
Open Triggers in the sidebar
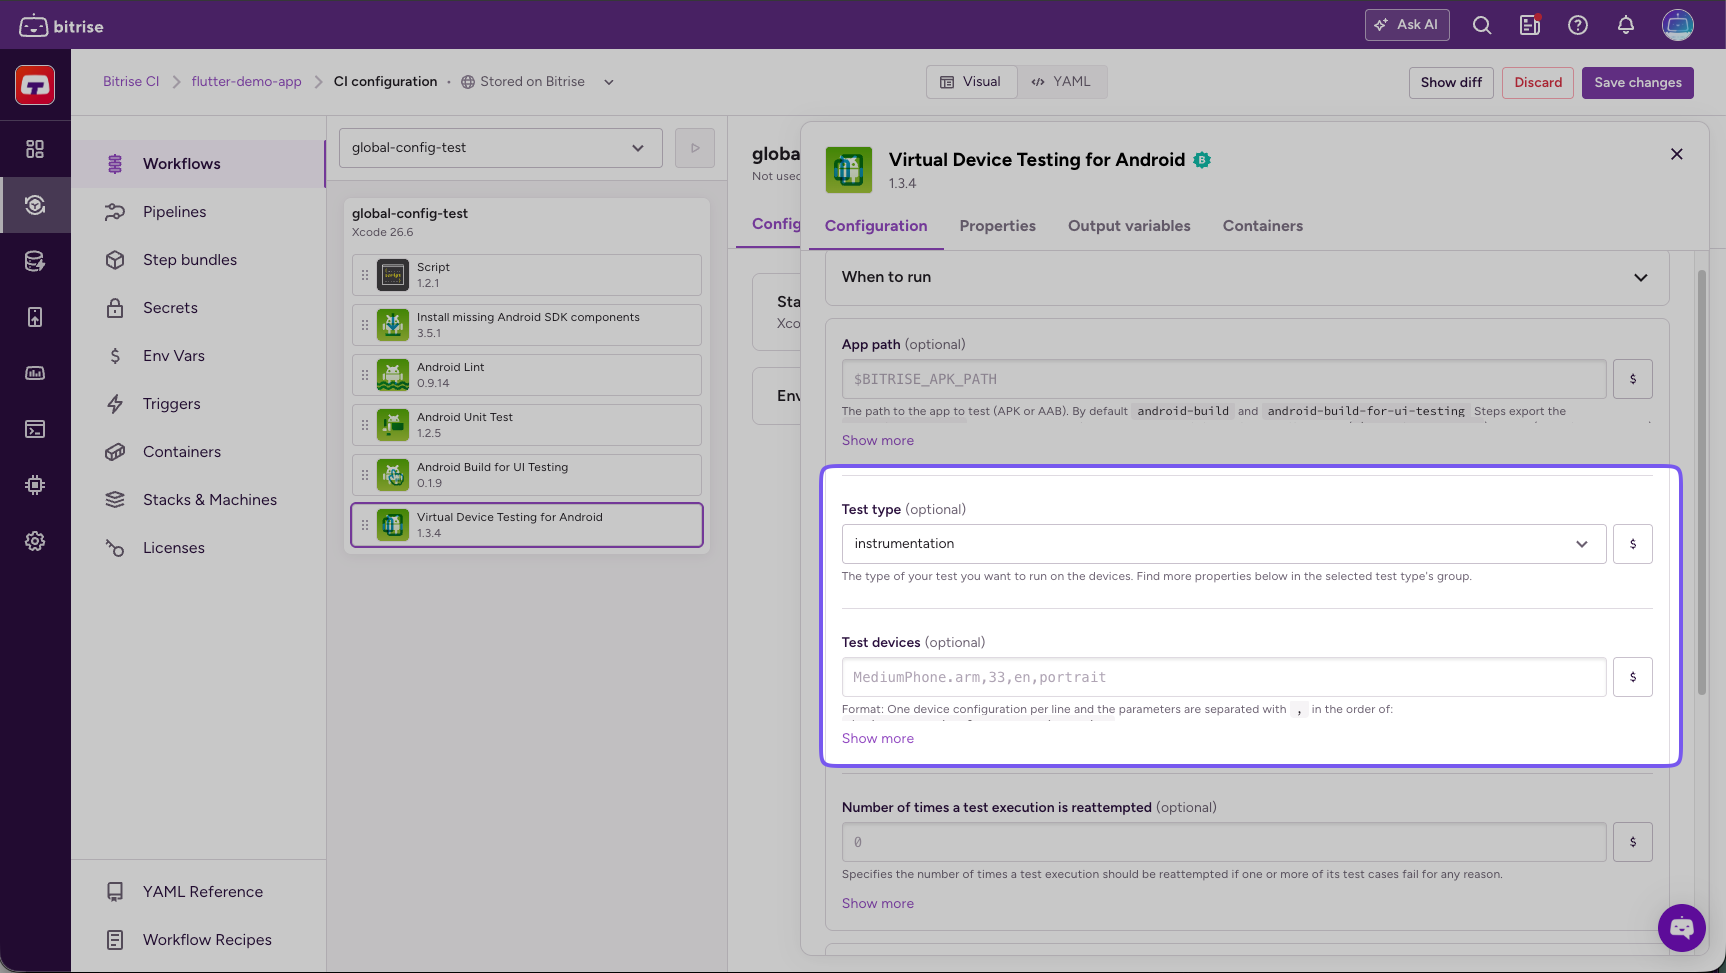(x=198, y=404)
